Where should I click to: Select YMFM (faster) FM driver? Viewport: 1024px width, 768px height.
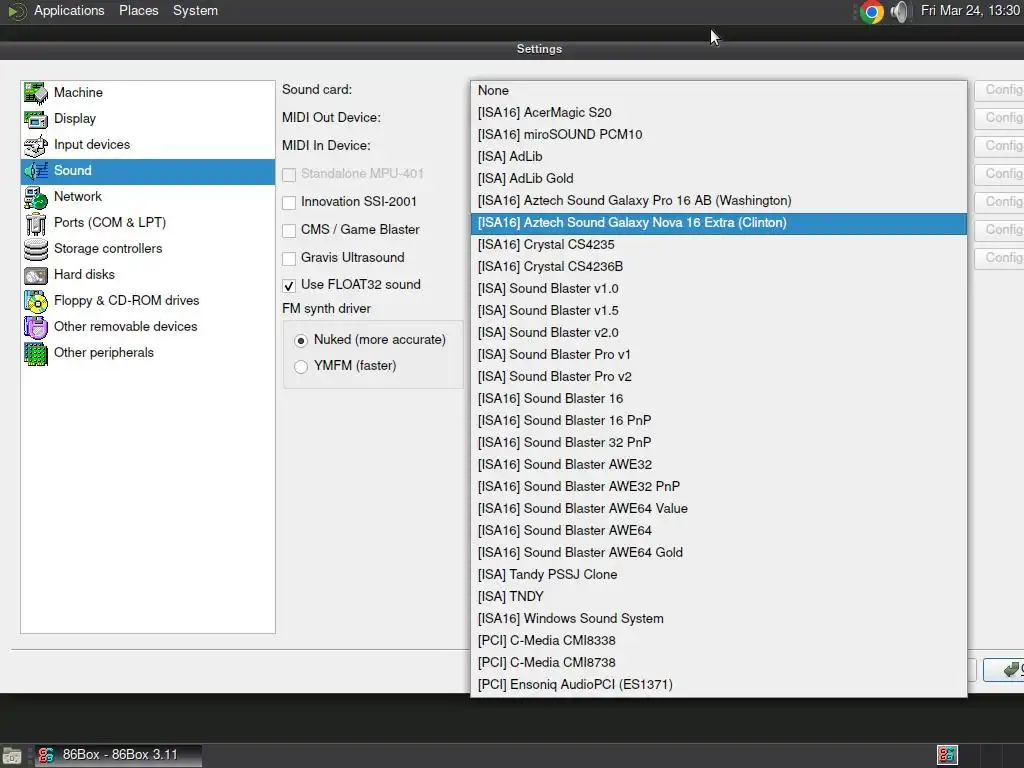[301, 366]
